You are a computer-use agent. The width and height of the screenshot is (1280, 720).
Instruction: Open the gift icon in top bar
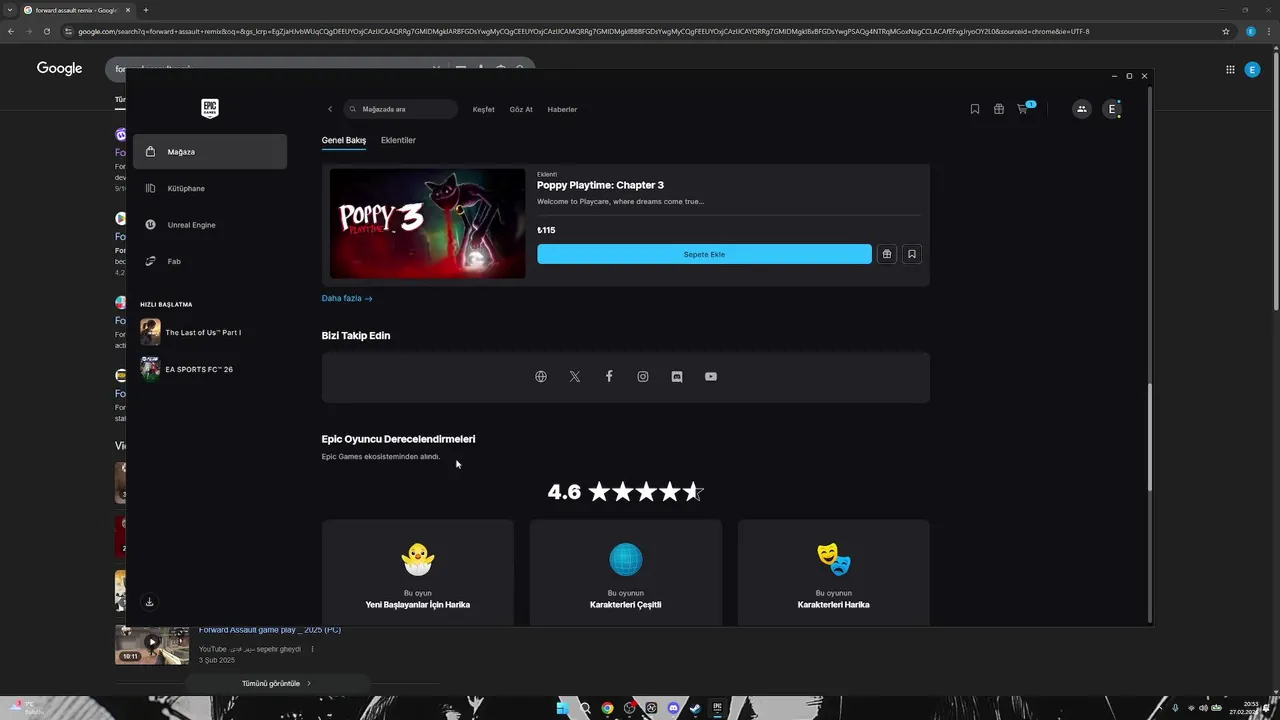[999, 109]
